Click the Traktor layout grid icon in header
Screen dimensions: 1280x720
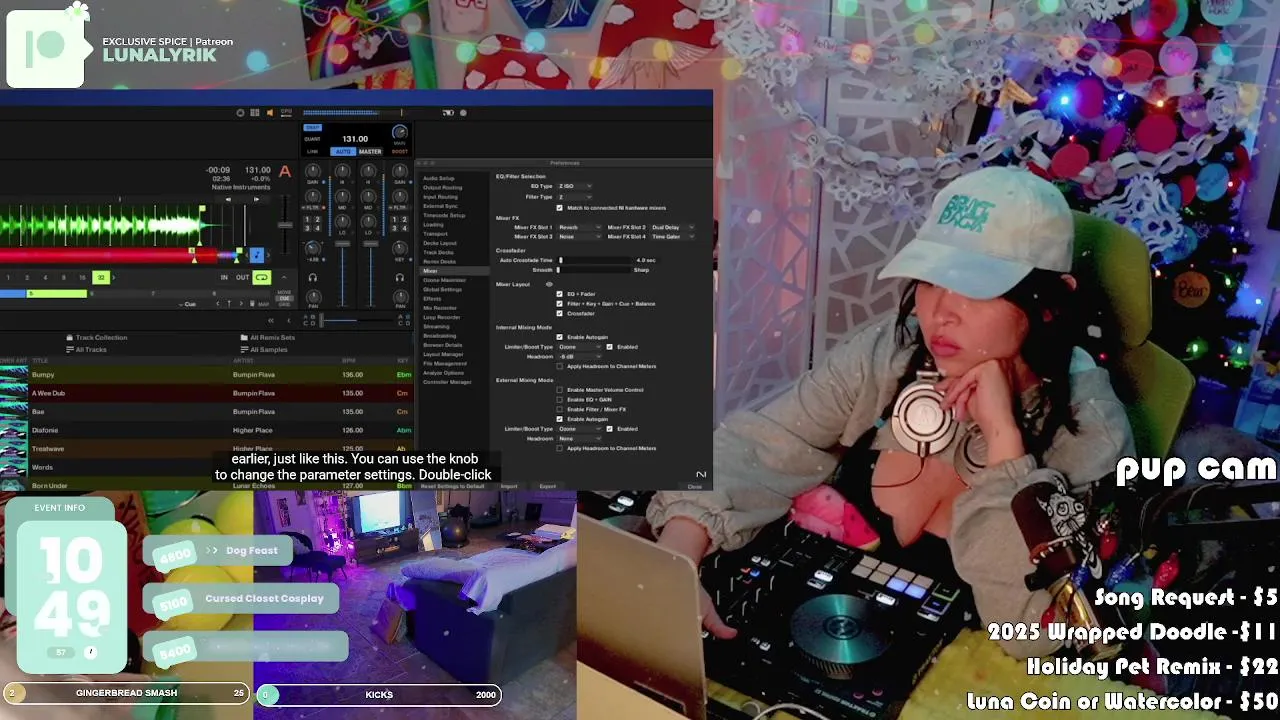(254, 113)
